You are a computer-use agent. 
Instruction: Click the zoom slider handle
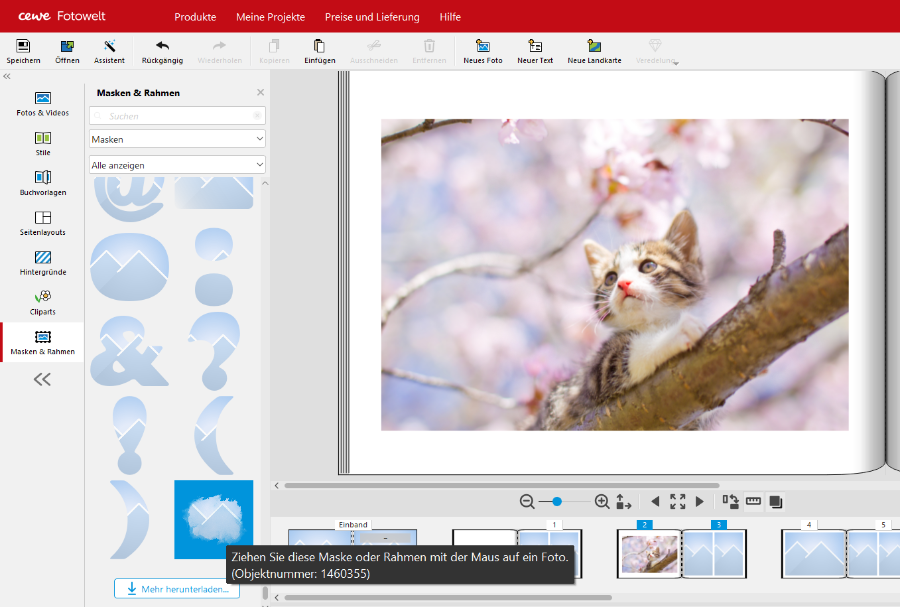[557, 502]
